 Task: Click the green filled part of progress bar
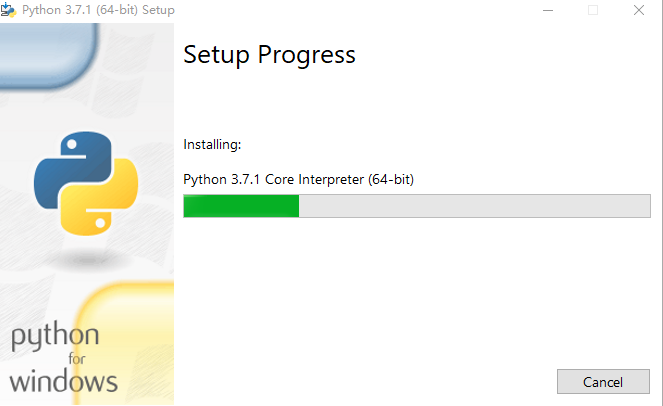click(241, 206)
